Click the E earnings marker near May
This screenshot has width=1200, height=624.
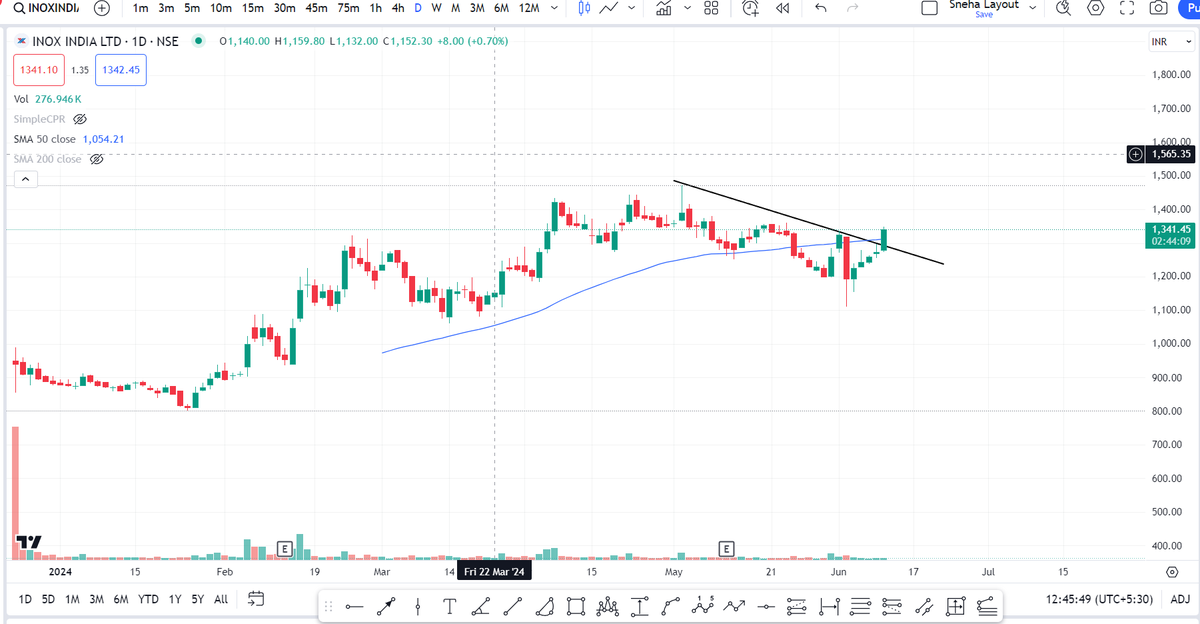(726, 548)
